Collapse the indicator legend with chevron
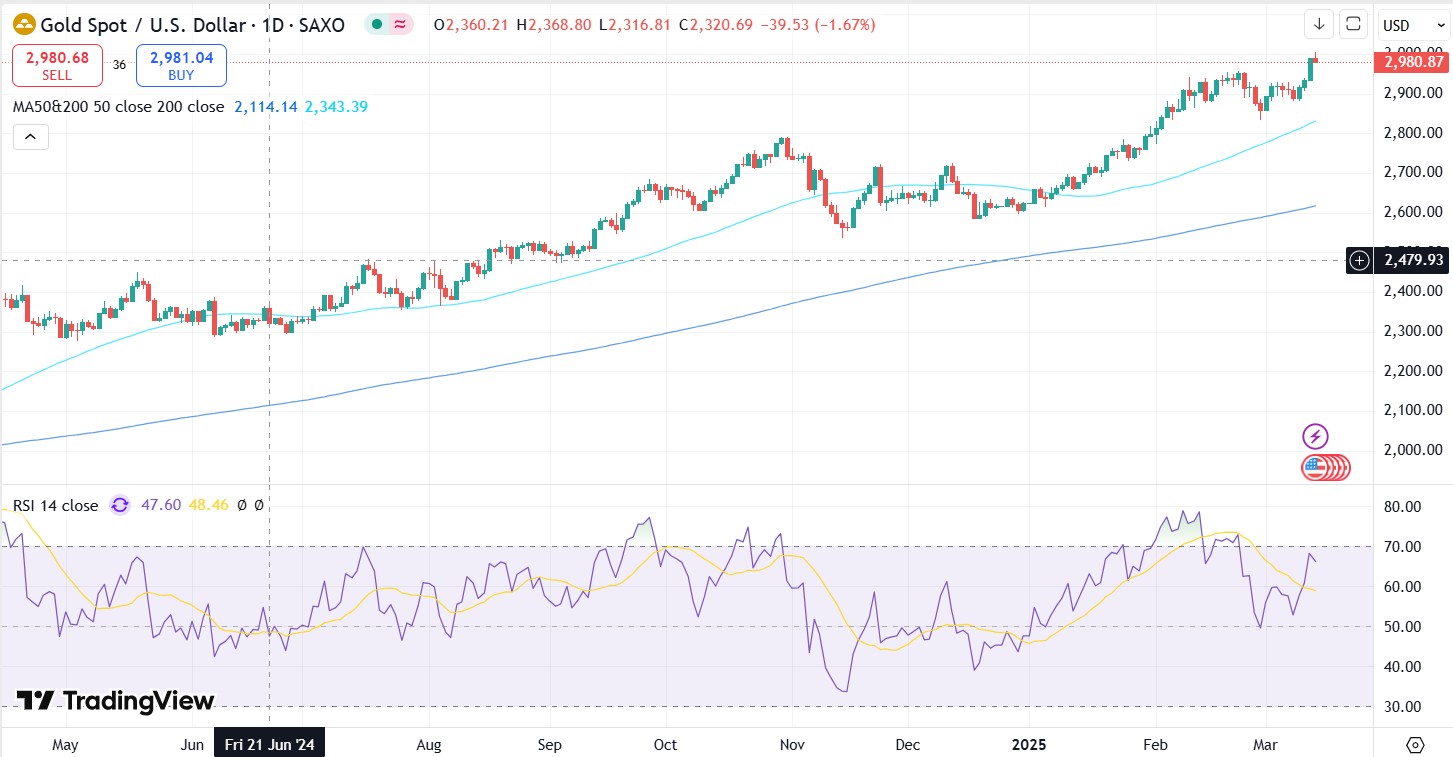The image size is (1453, 757). (x=30, y=137)
